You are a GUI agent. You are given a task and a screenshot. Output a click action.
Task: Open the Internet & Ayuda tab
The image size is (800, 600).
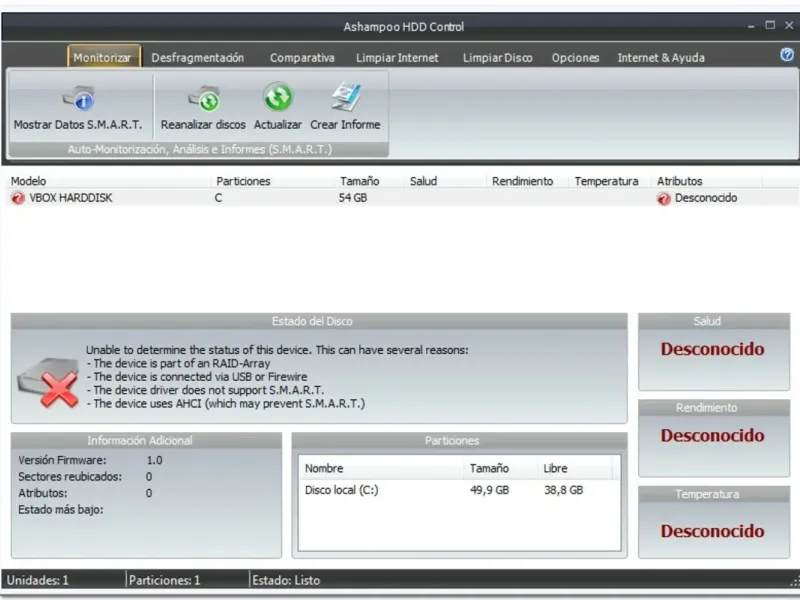pos(661,58)
